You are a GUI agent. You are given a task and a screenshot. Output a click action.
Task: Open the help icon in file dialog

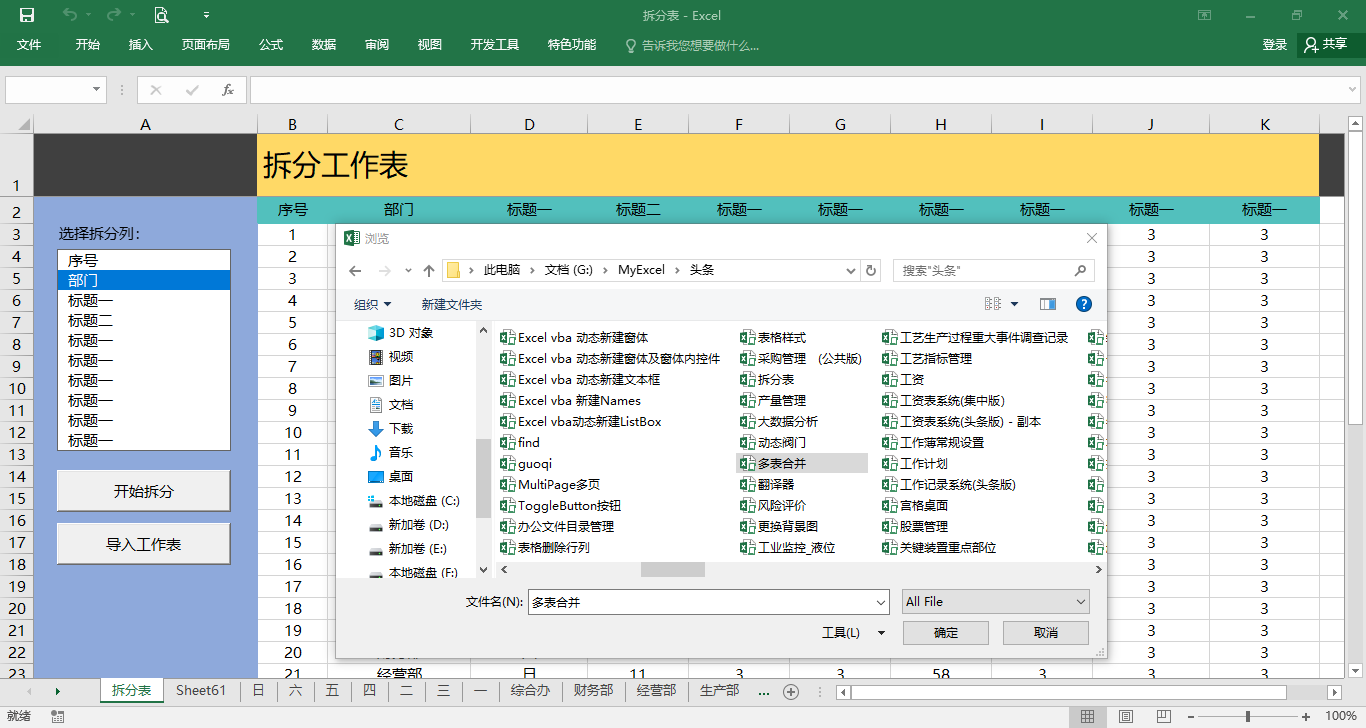1083,304
